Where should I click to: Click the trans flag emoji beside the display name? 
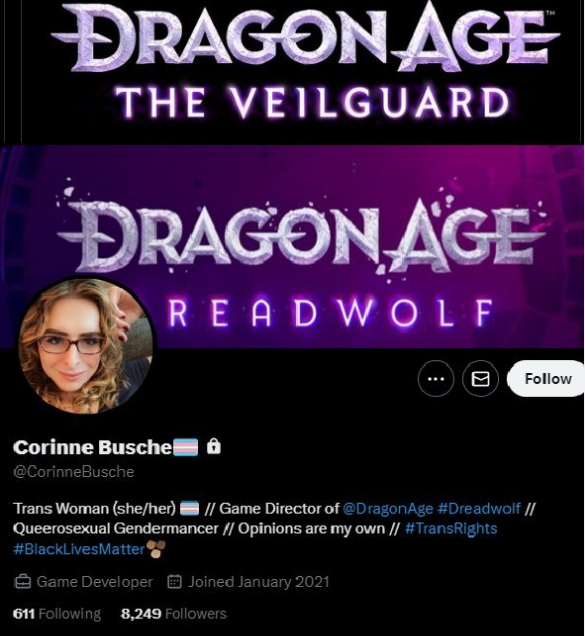186,447
